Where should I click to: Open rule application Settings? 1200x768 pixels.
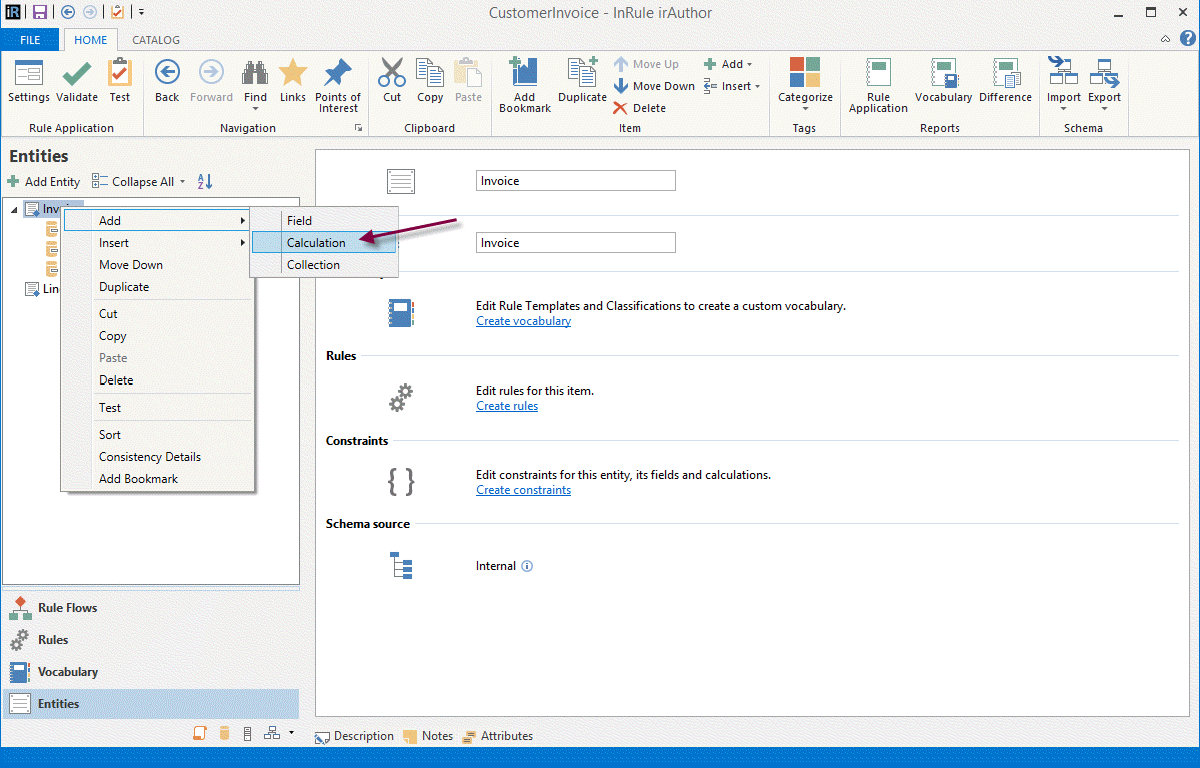29,75
